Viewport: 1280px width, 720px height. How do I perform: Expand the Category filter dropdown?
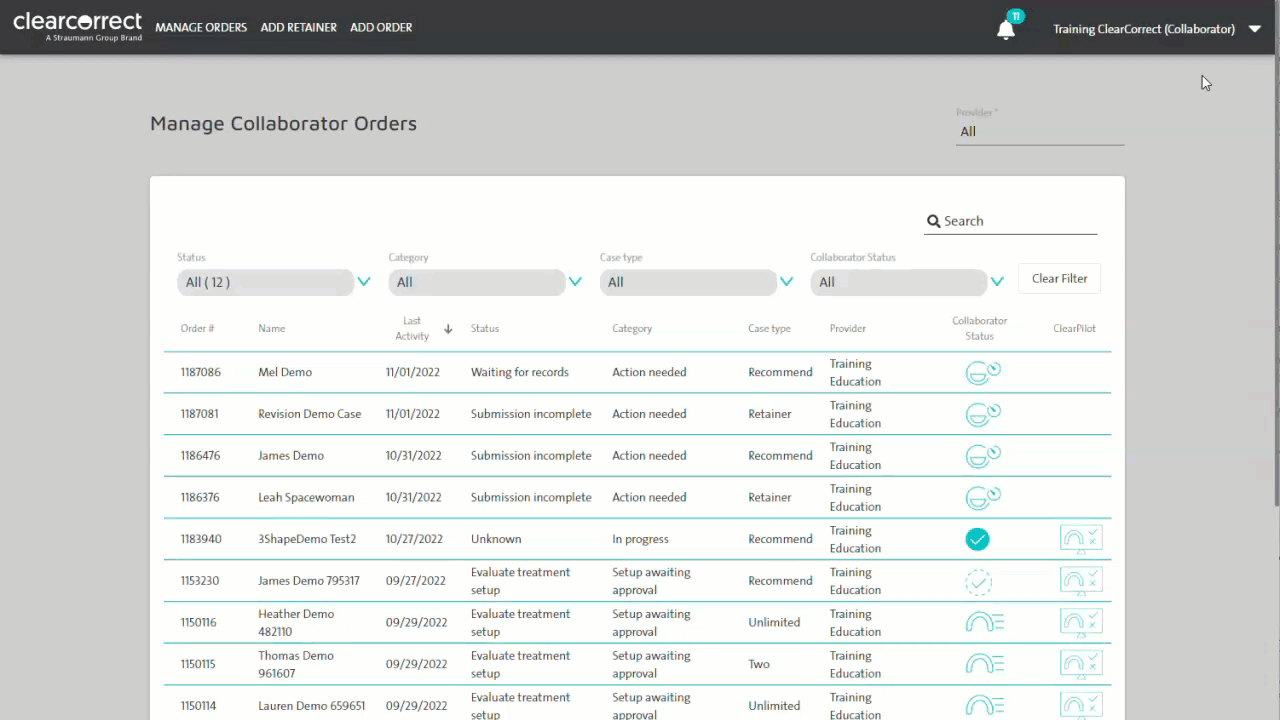(575, 282)
